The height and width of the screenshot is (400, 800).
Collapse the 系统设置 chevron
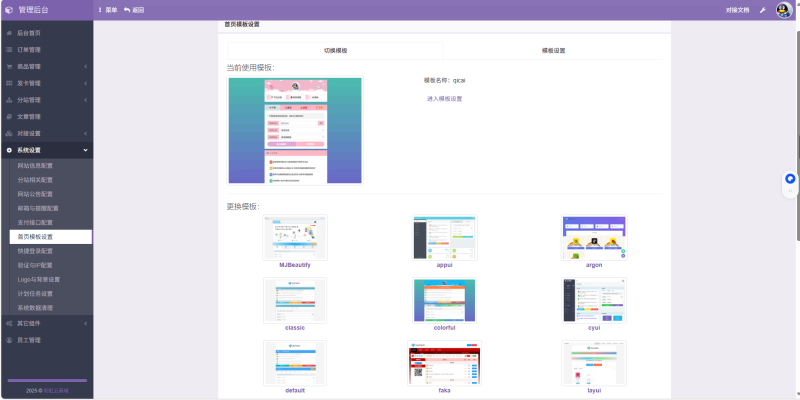point(85,151)
